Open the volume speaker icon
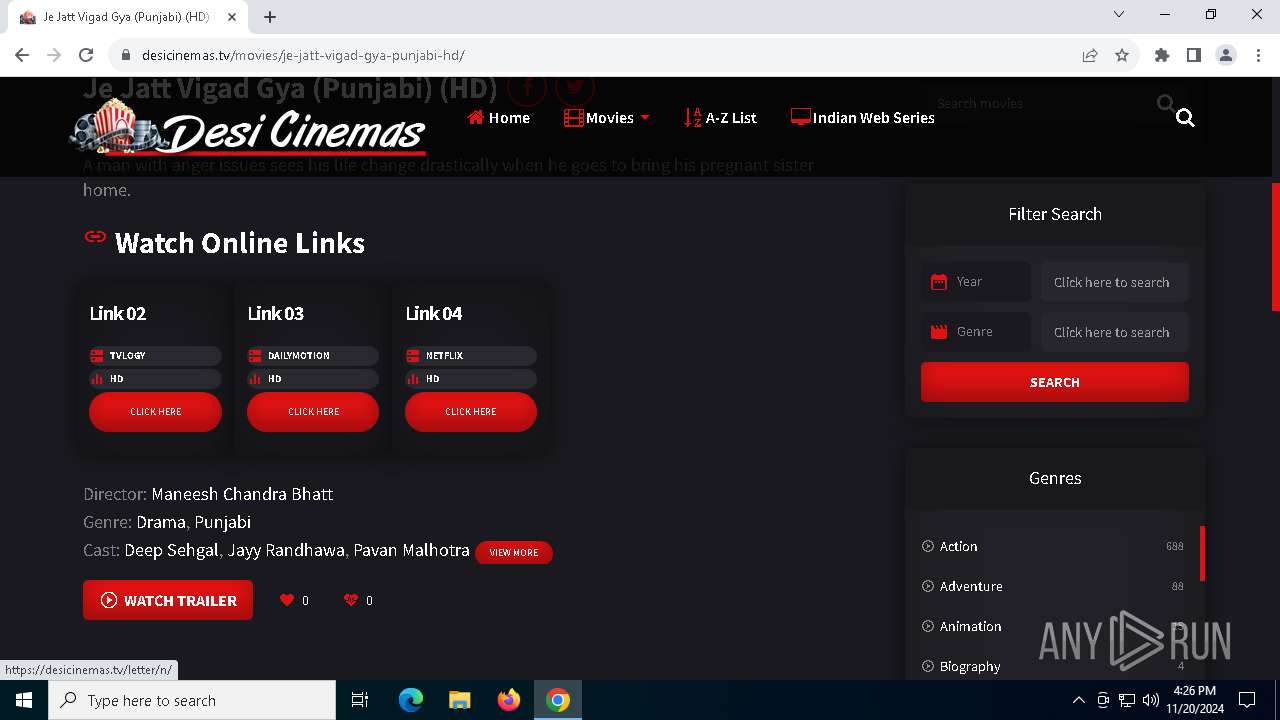The width and height of the screenshot is (1280, 720). tap(1151, 700)
